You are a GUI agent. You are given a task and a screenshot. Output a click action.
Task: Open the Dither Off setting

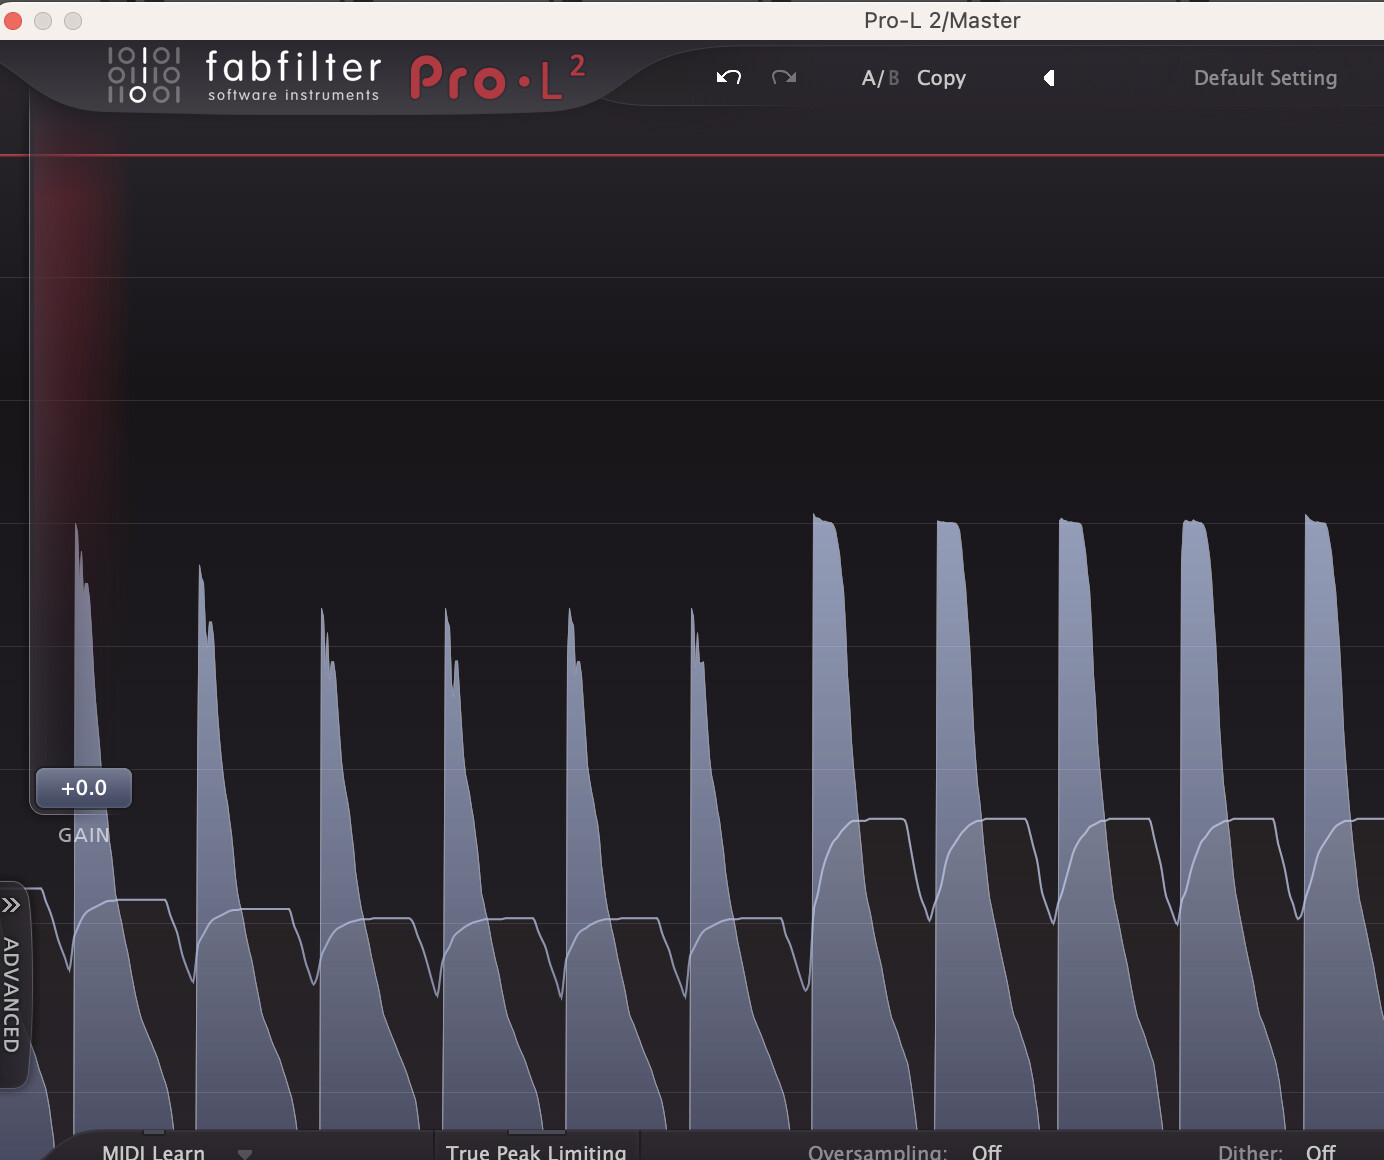1320,1152
